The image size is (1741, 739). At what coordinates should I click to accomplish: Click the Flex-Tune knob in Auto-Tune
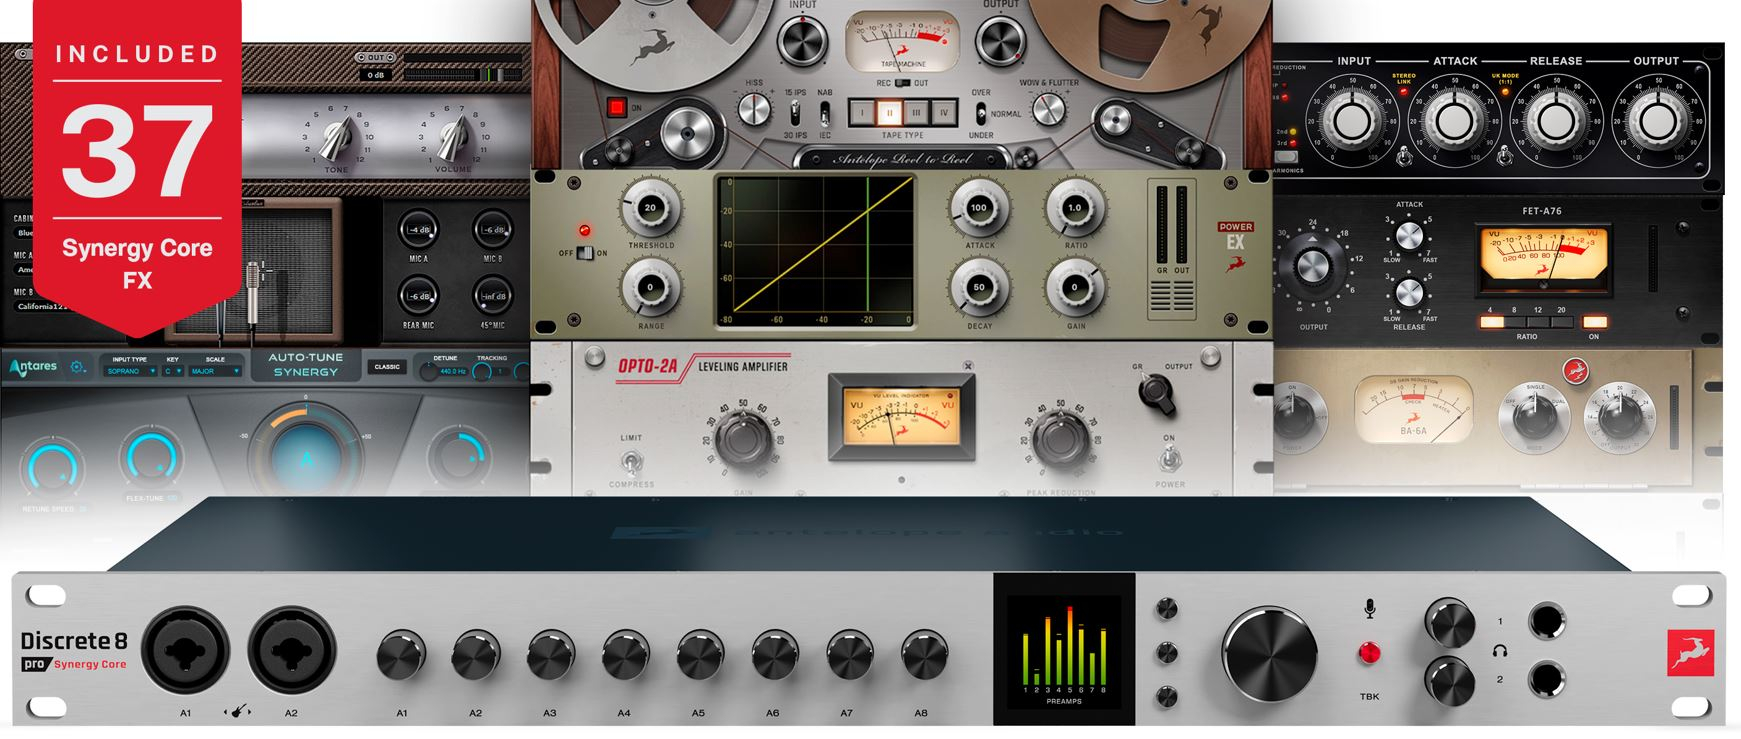point(151,459)
